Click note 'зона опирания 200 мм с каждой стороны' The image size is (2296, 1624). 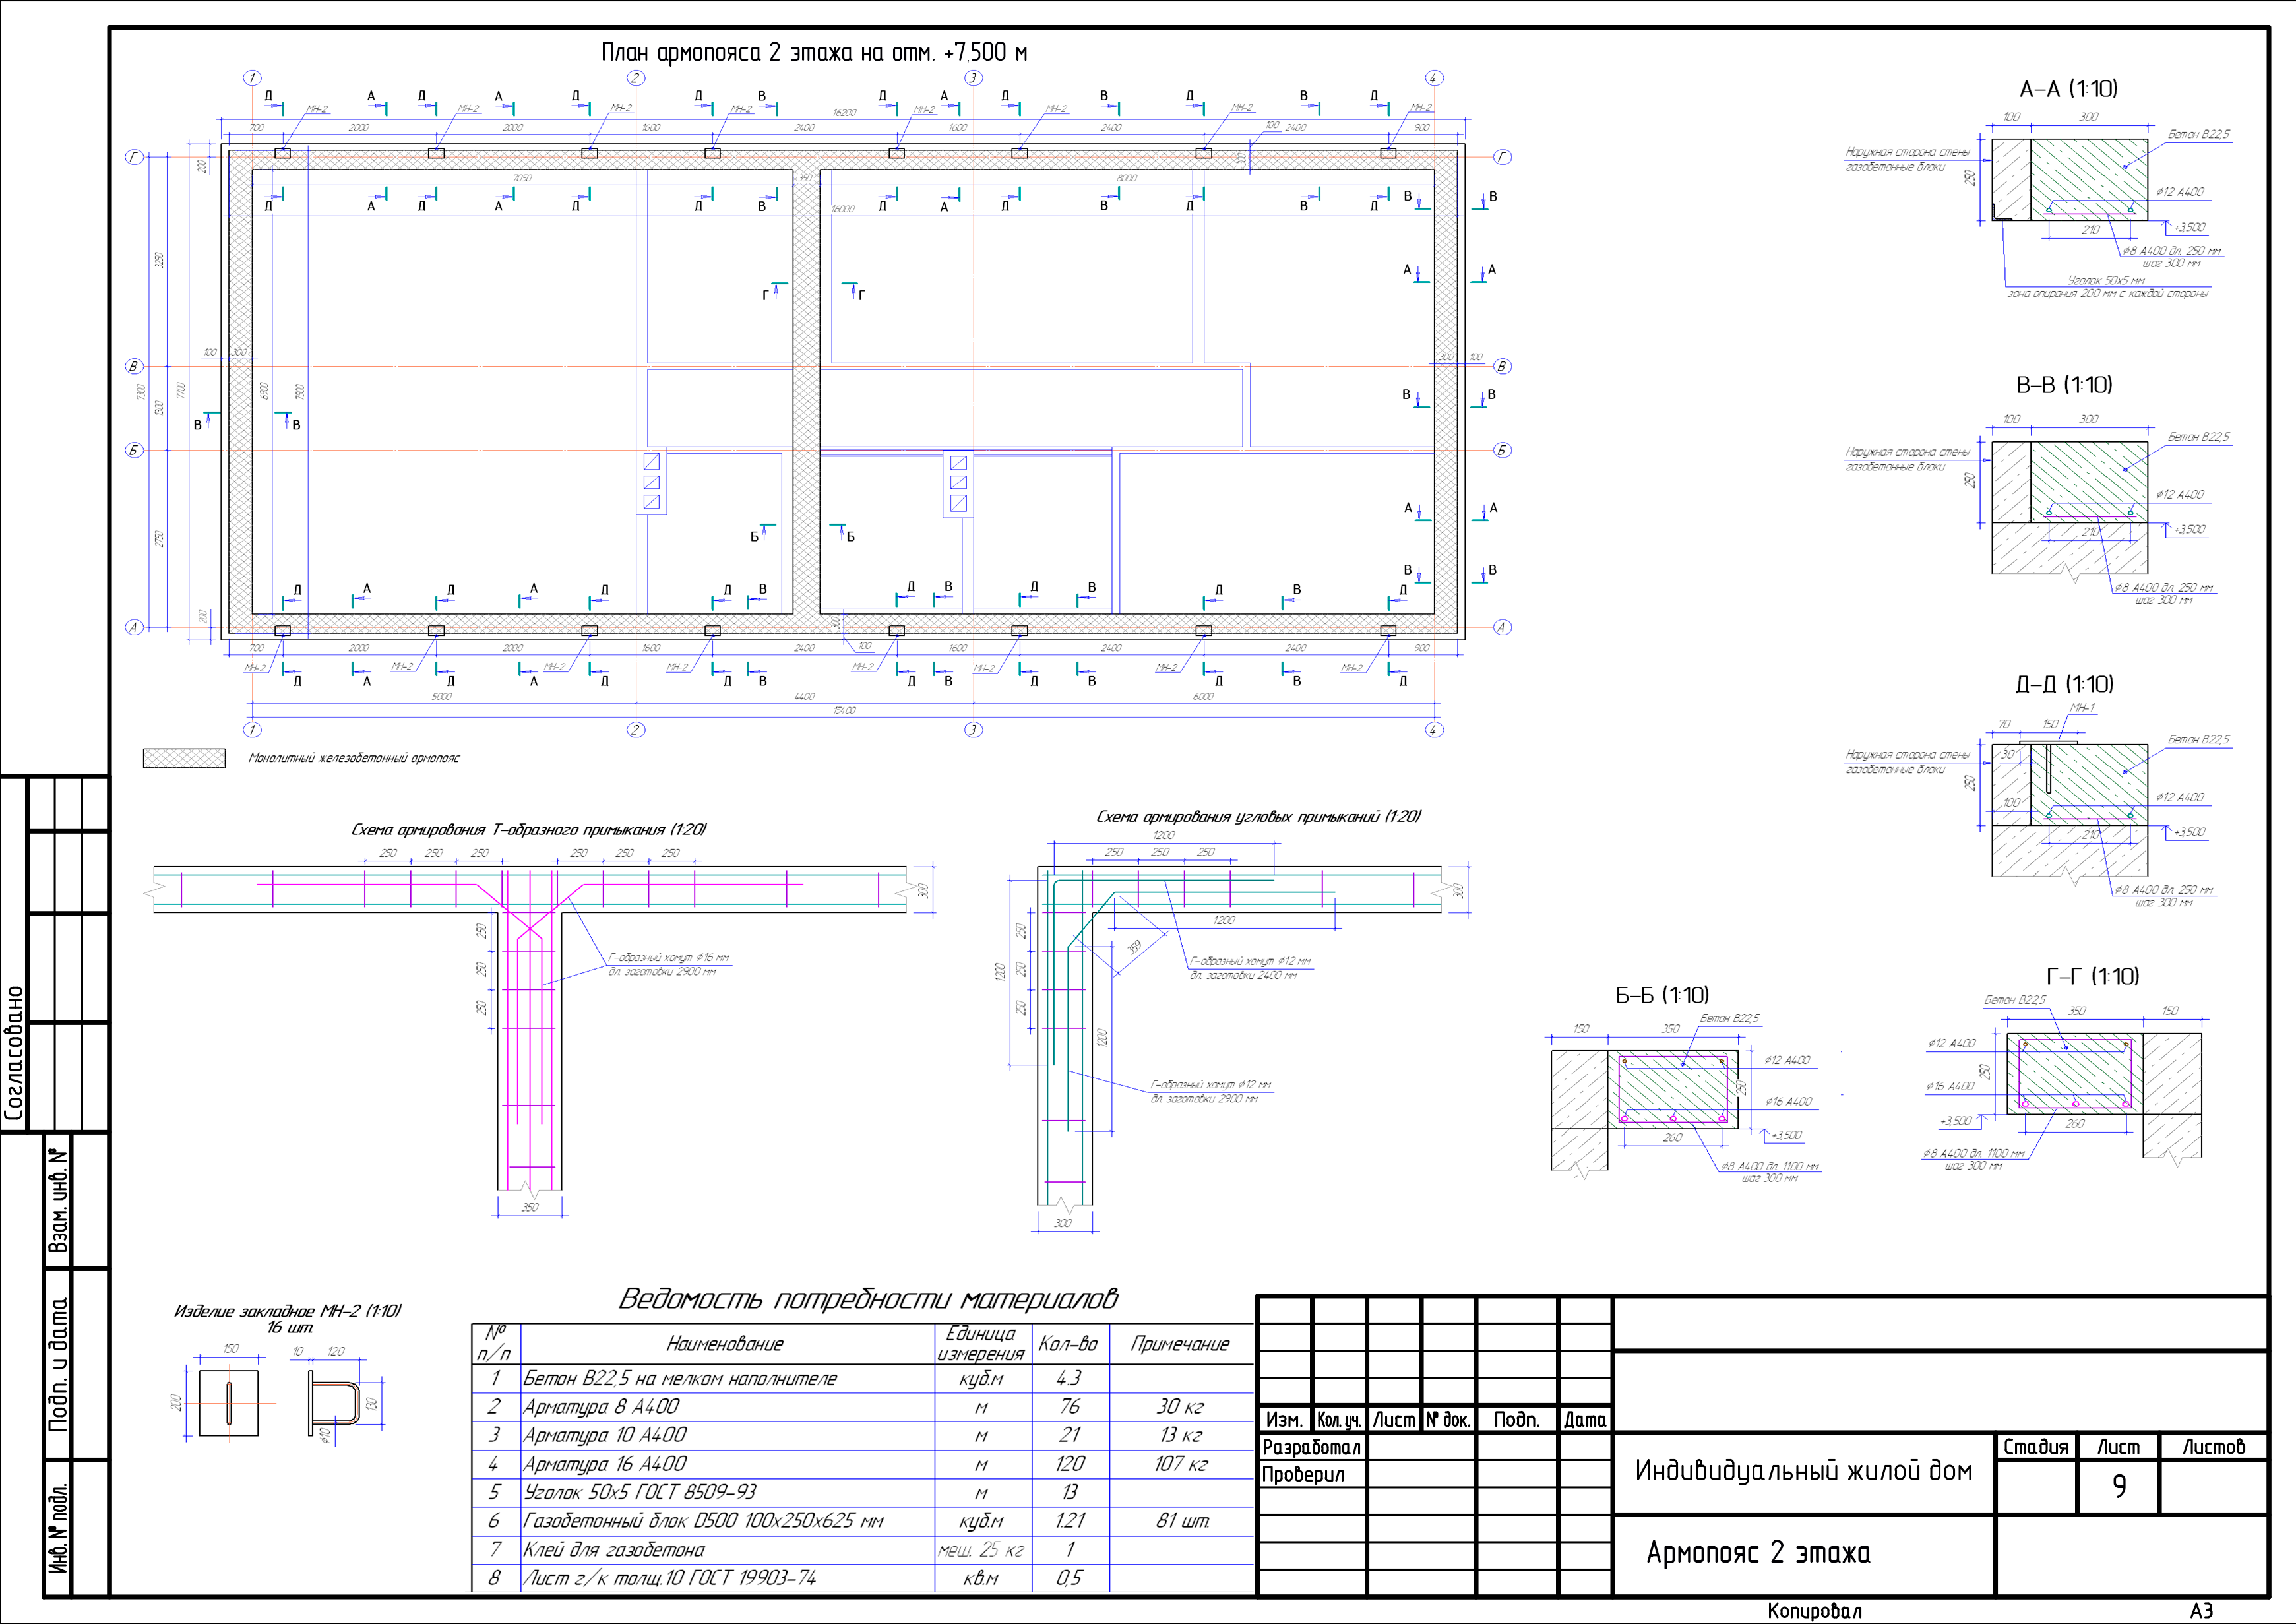(x=2107, y=294)
